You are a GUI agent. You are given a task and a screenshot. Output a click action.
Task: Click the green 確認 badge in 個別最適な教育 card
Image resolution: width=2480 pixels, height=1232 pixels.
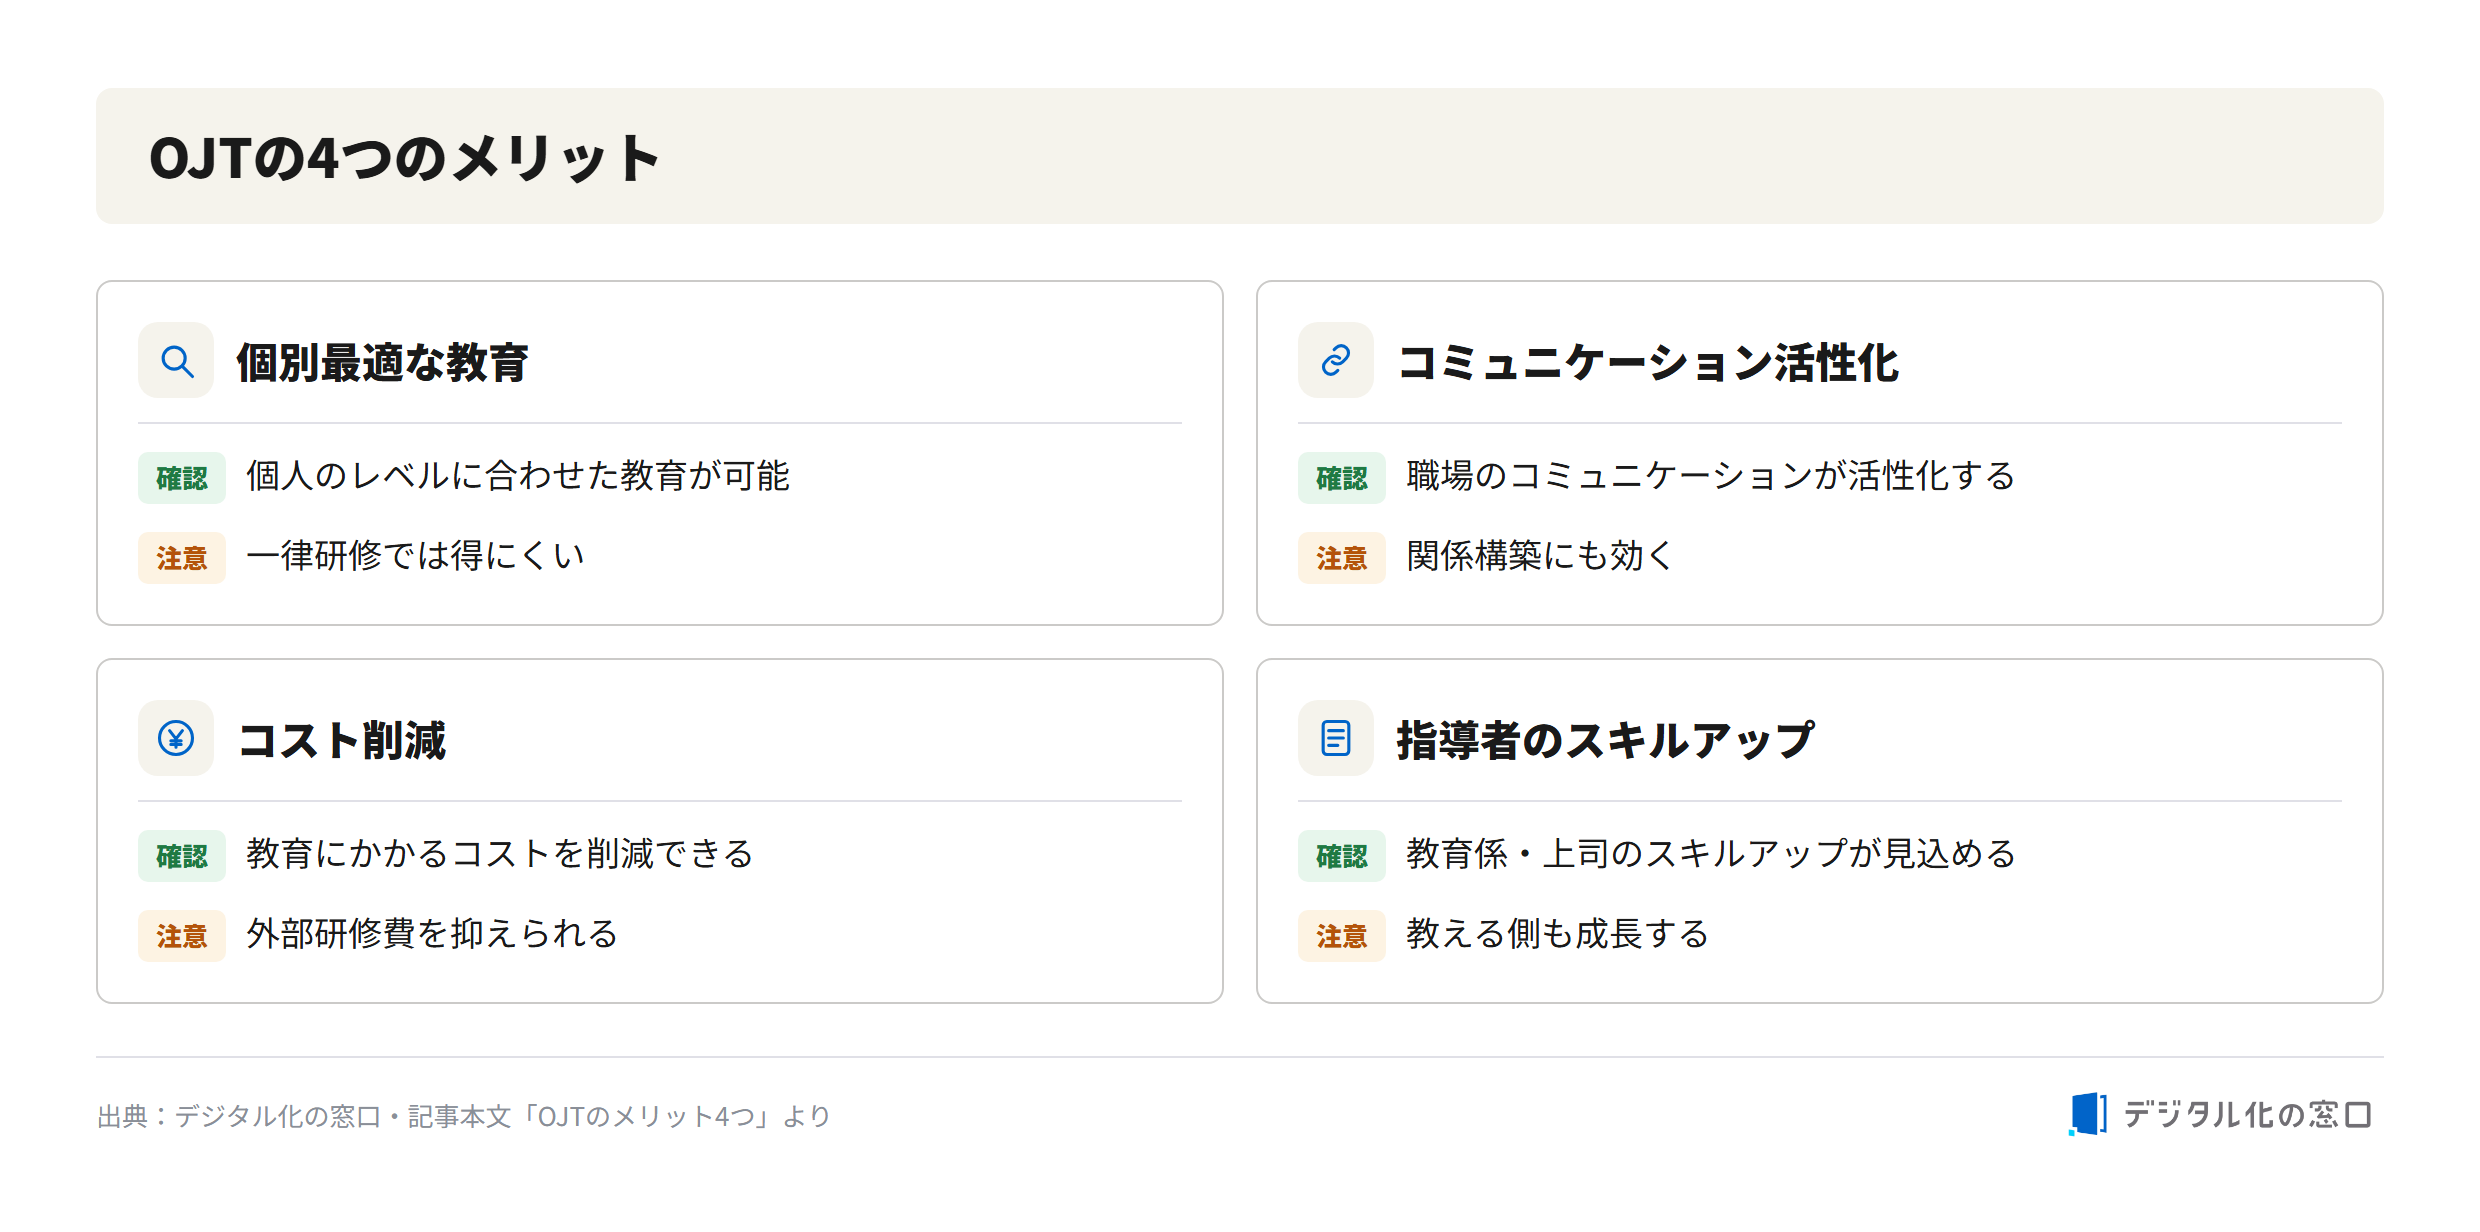tap(182, 478)
